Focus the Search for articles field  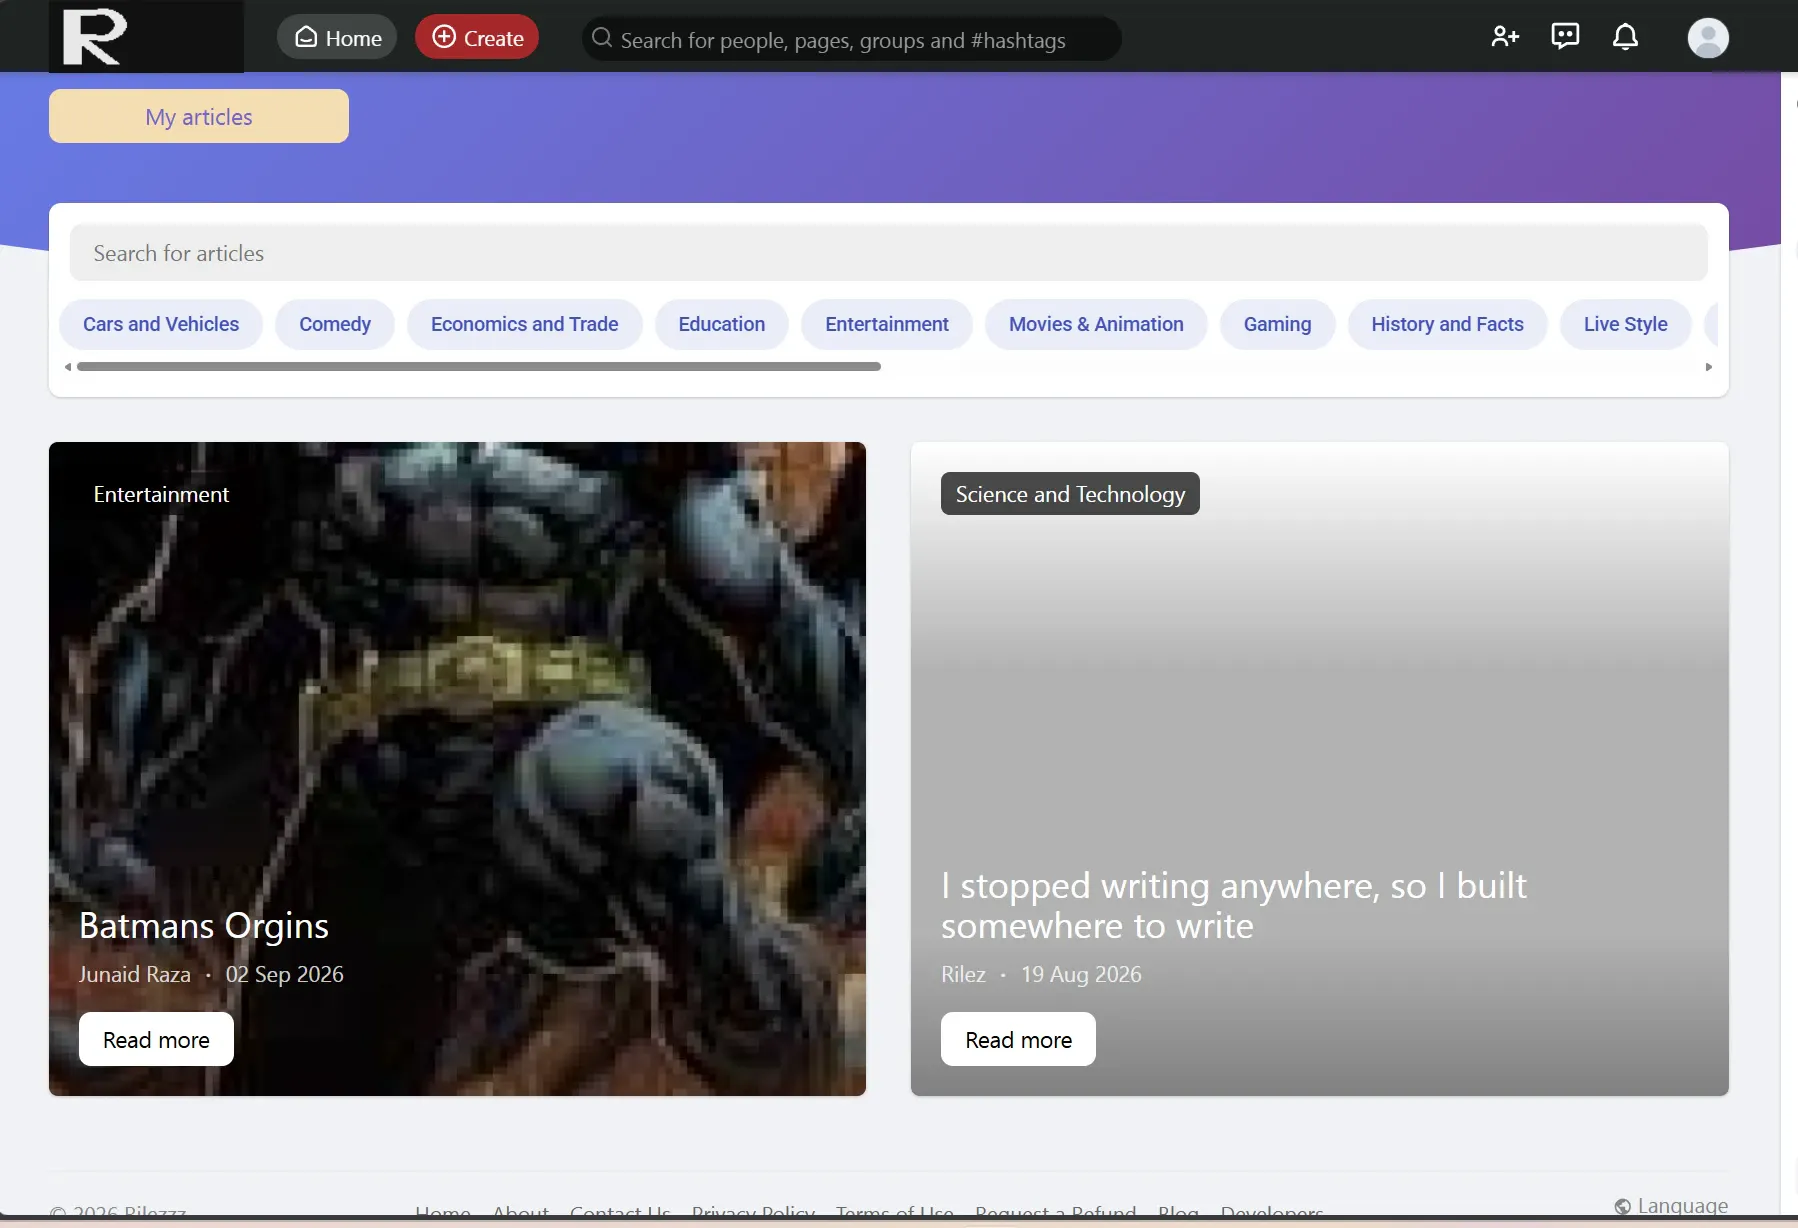[x=888, y=253]
